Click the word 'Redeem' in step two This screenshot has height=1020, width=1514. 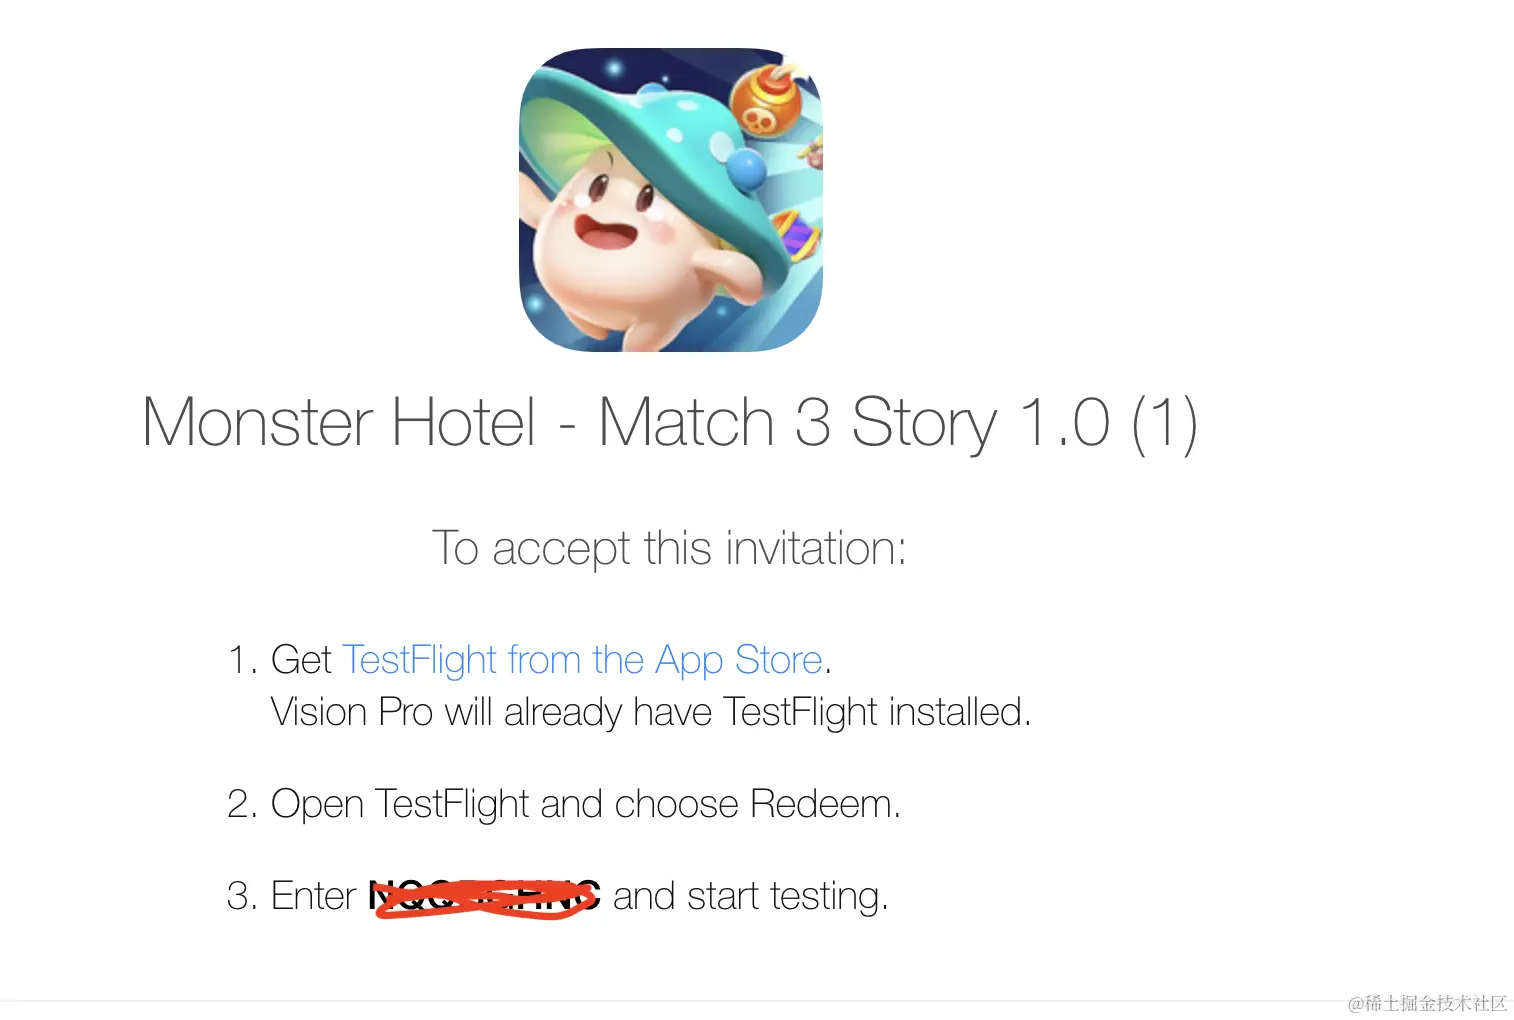(825, 804)
